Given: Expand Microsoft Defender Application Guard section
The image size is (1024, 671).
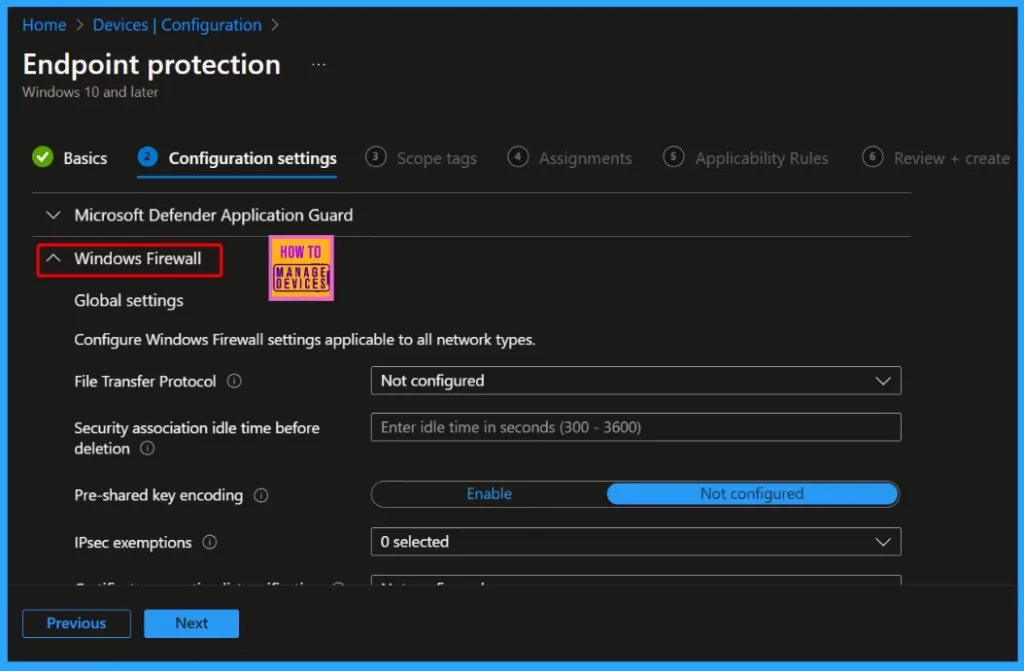Looking at the screenshot, I should click(212, 215).
